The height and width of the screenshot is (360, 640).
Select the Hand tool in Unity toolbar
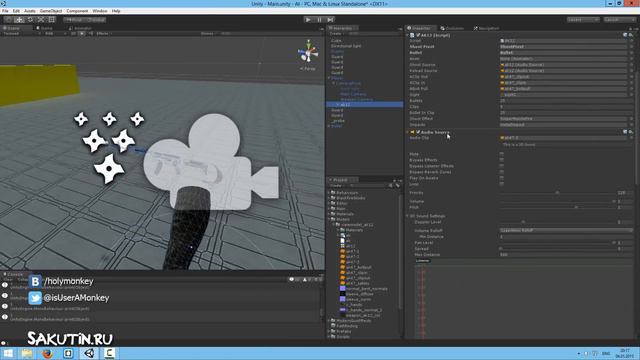[x=8, y=20]
